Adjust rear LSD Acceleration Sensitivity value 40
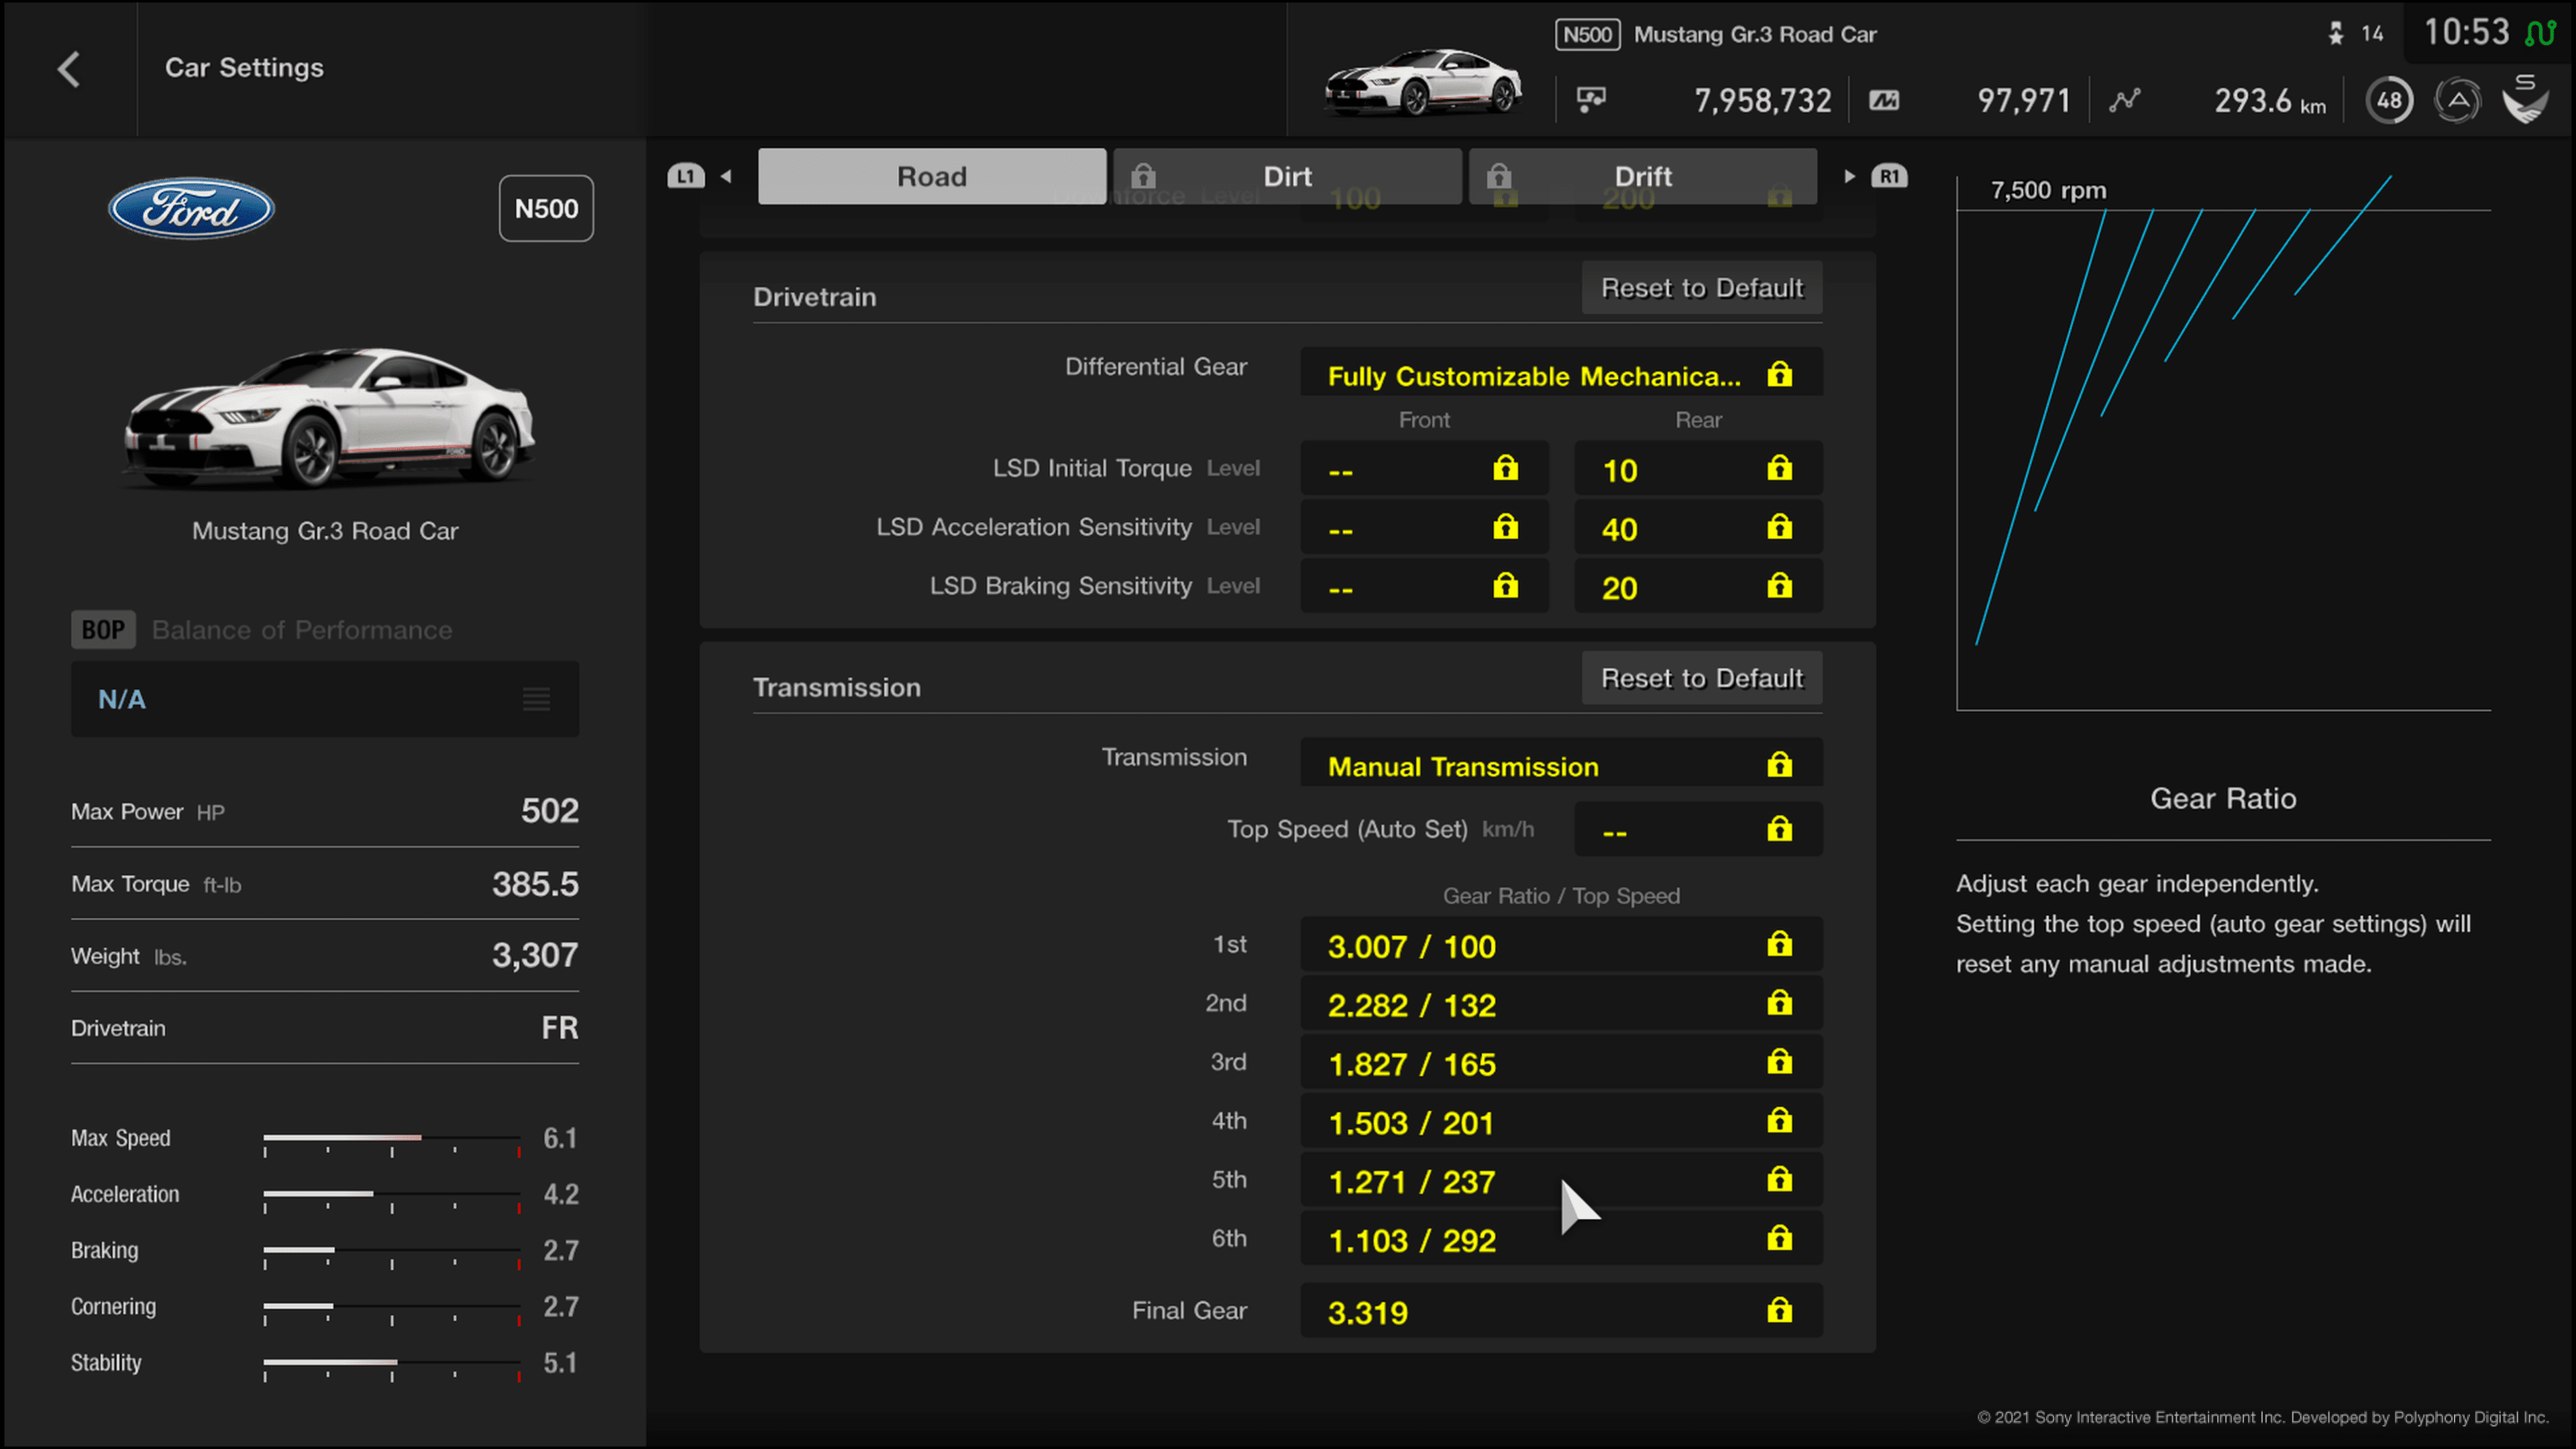 (1698, 527)
